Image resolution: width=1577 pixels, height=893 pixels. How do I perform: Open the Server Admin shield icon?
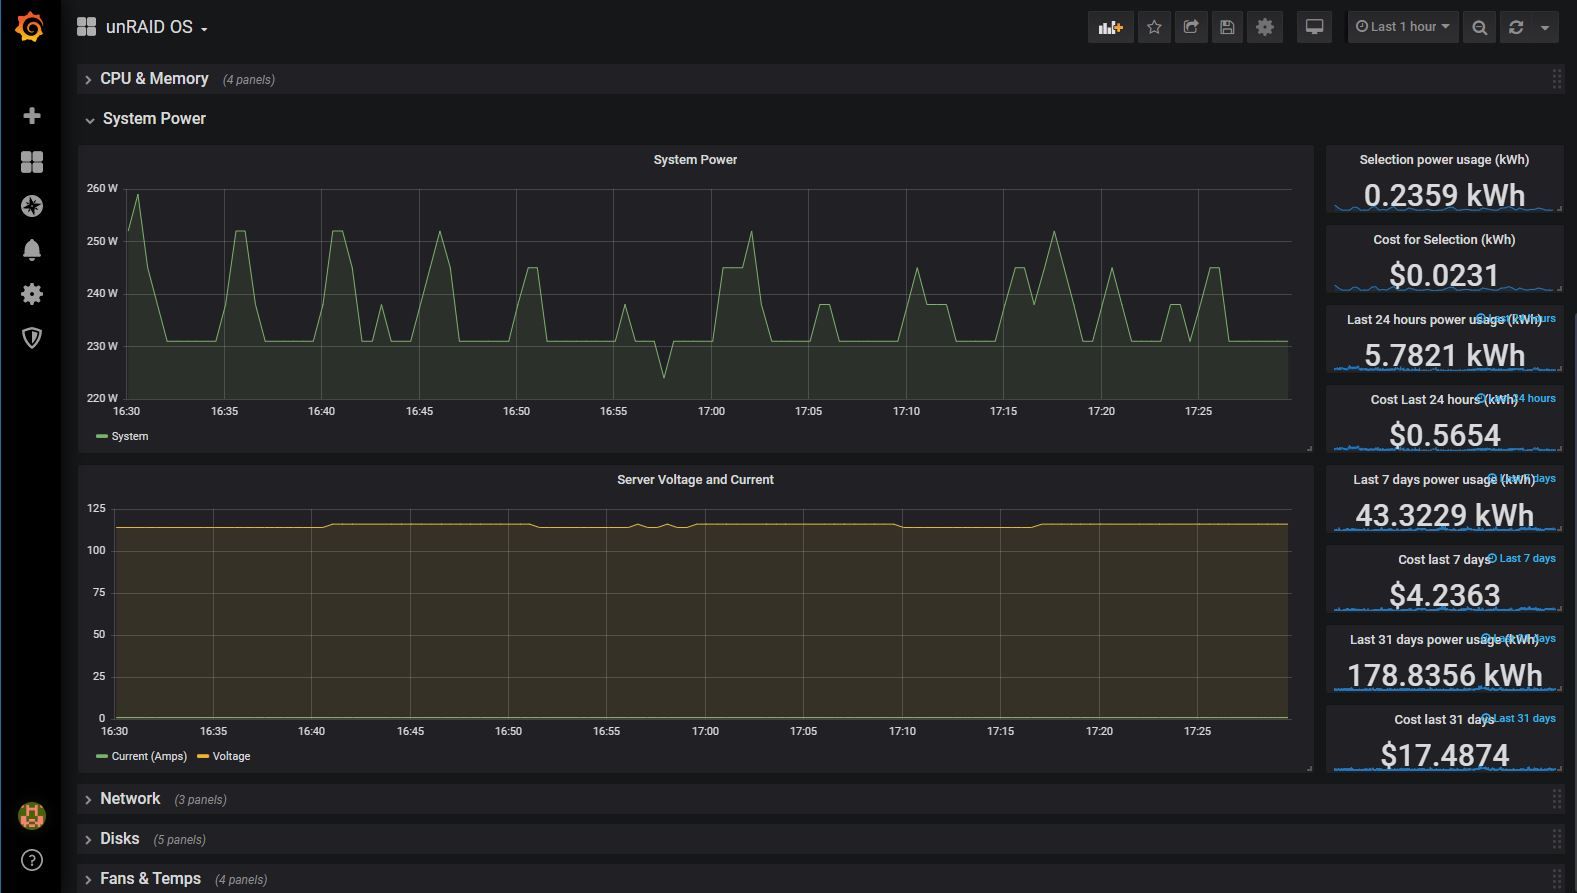32,338
